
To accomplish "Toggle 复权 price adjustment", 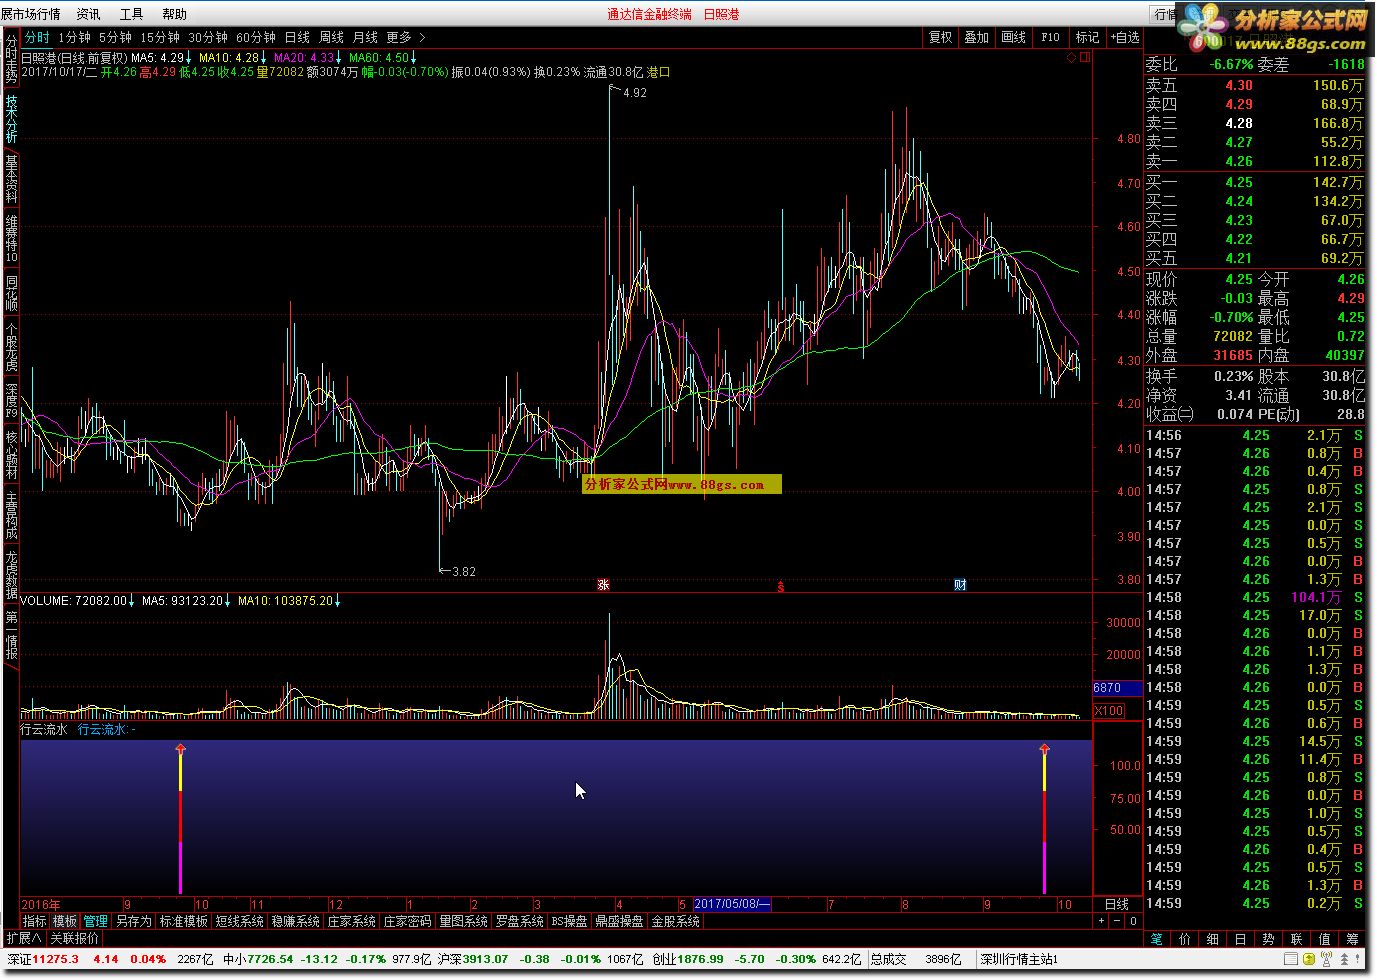I will [941, 37].
